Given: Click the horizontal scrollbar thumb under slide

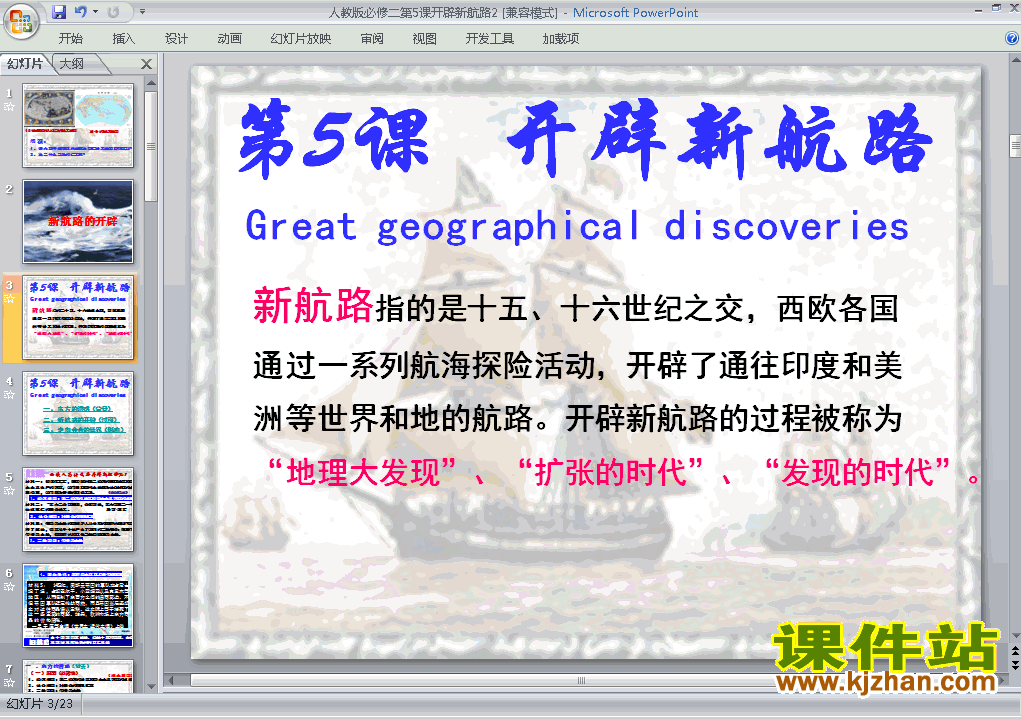Looking at the screenshot, I should (x=581, y=681).
